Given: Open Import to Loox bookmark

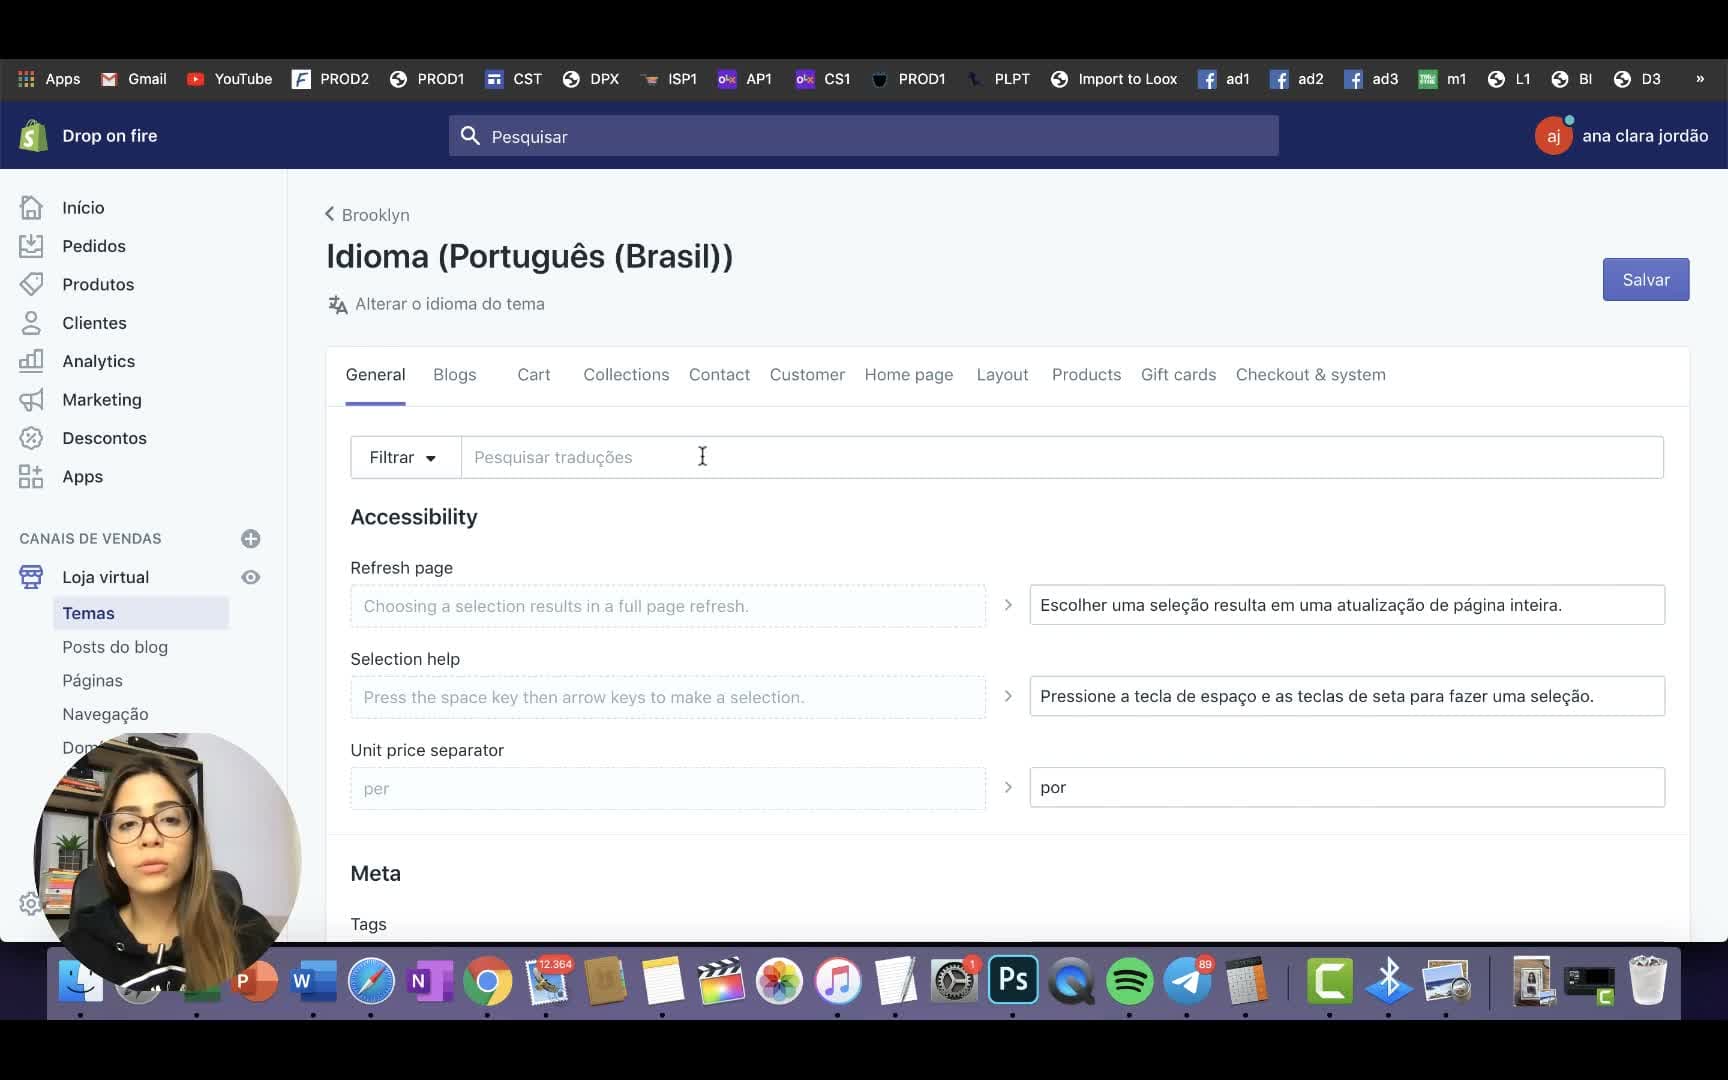Looking at the screenshot, I should [1114, 79].
